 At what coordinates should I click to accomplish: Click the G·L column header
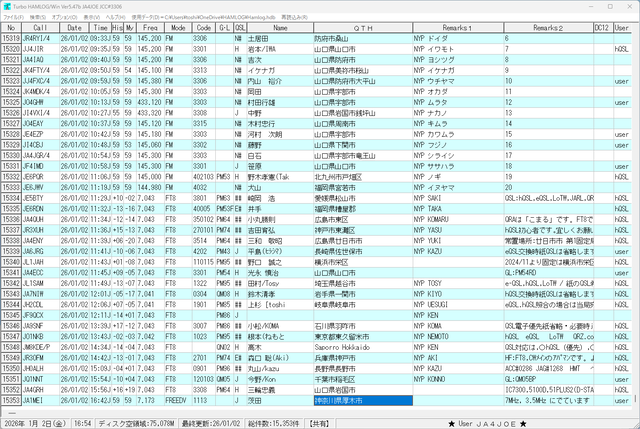click(224, 28)
